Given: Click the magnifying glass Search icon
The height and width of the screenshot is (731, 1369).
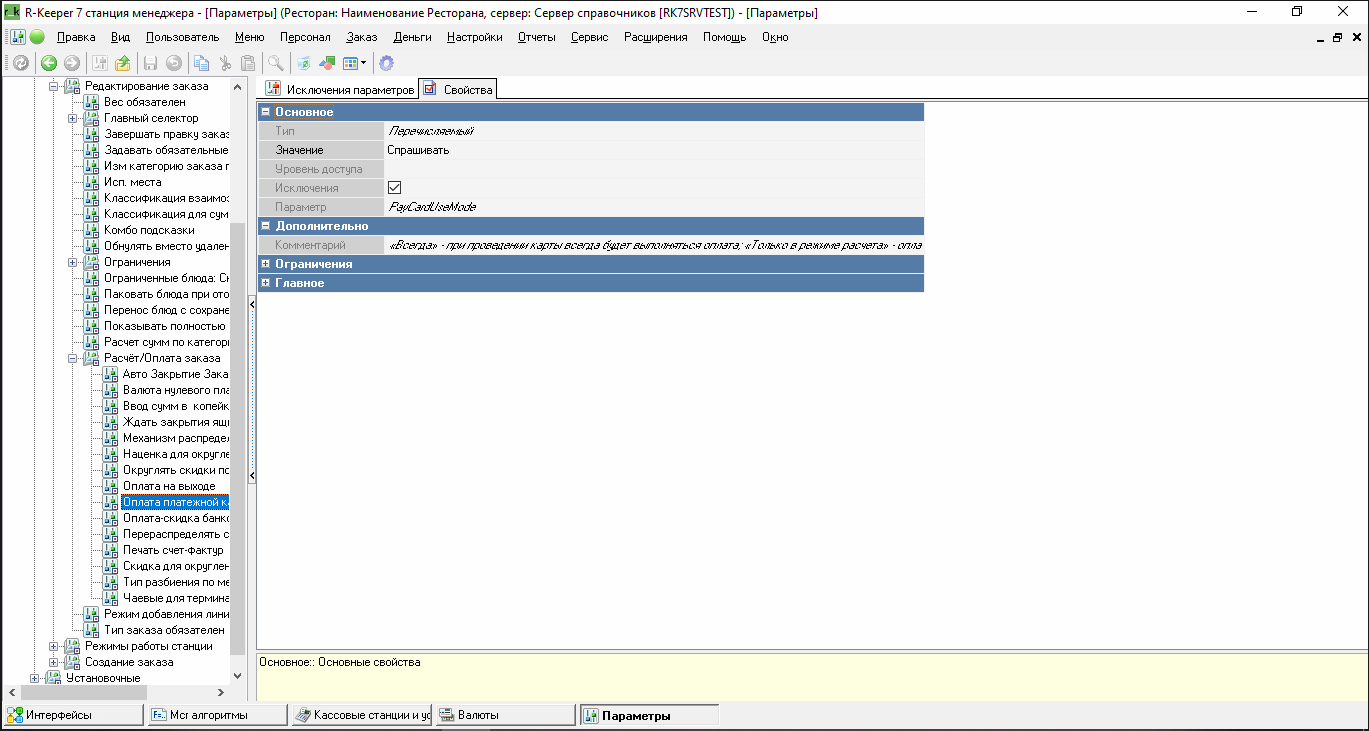Looking at the screenshot, I should tap(275, 63).
